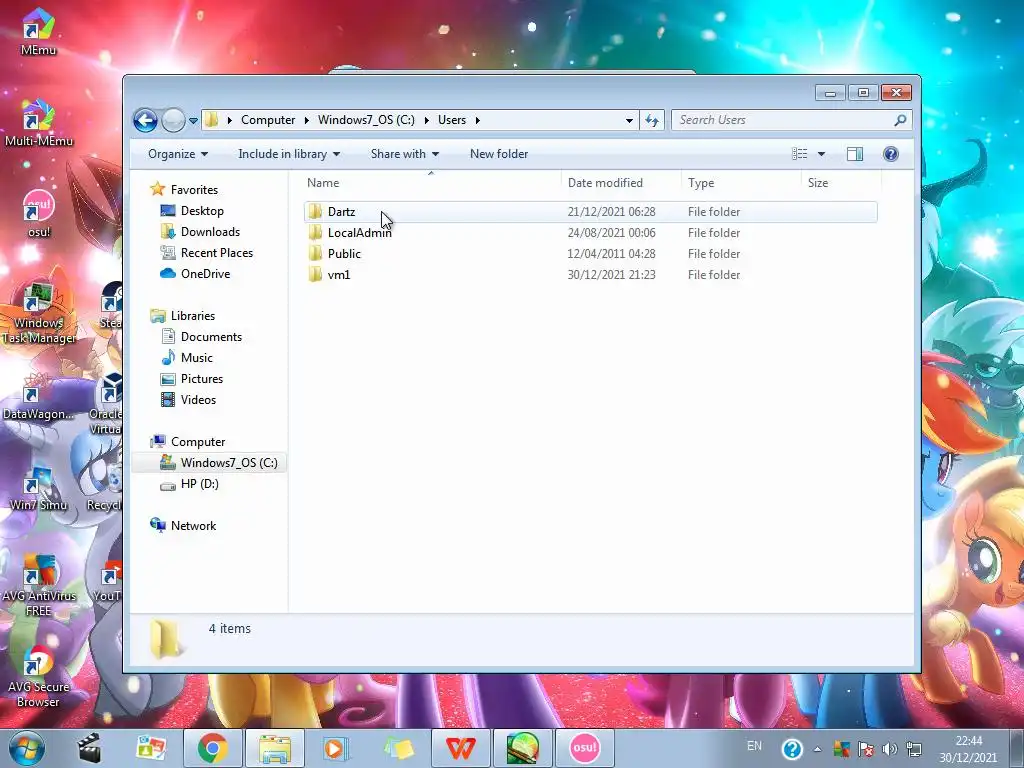Select Favorites in navigation pane

194,189
